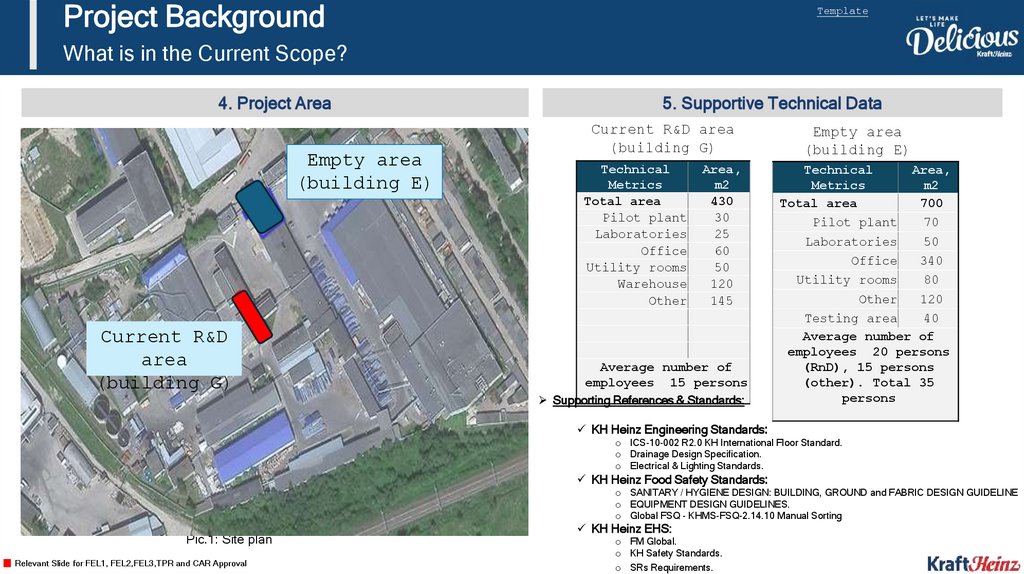
Task: Select Other value 120 in building E table
Action: tap(931, 300)
